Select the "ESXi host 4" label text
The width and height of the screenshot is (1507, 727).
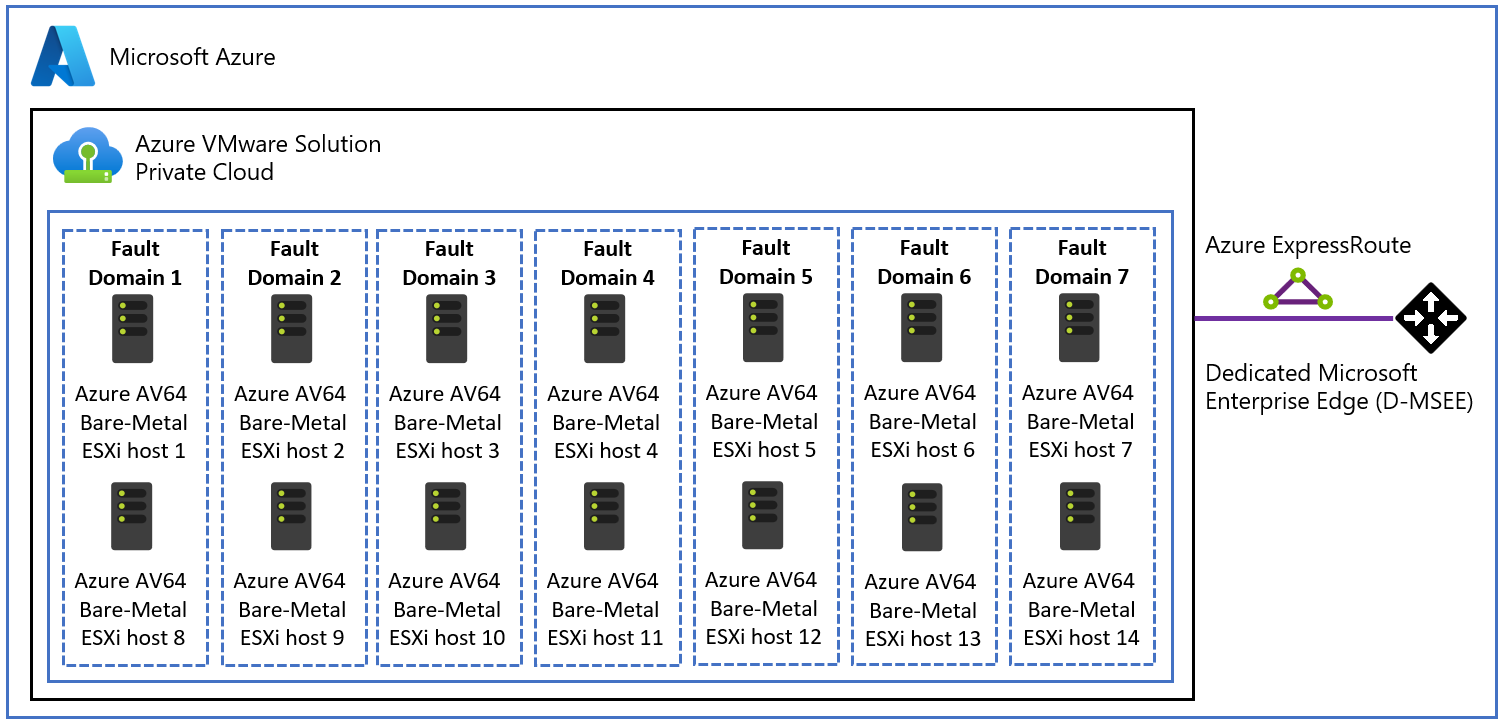pyautogui.click(x=606, y=451)
